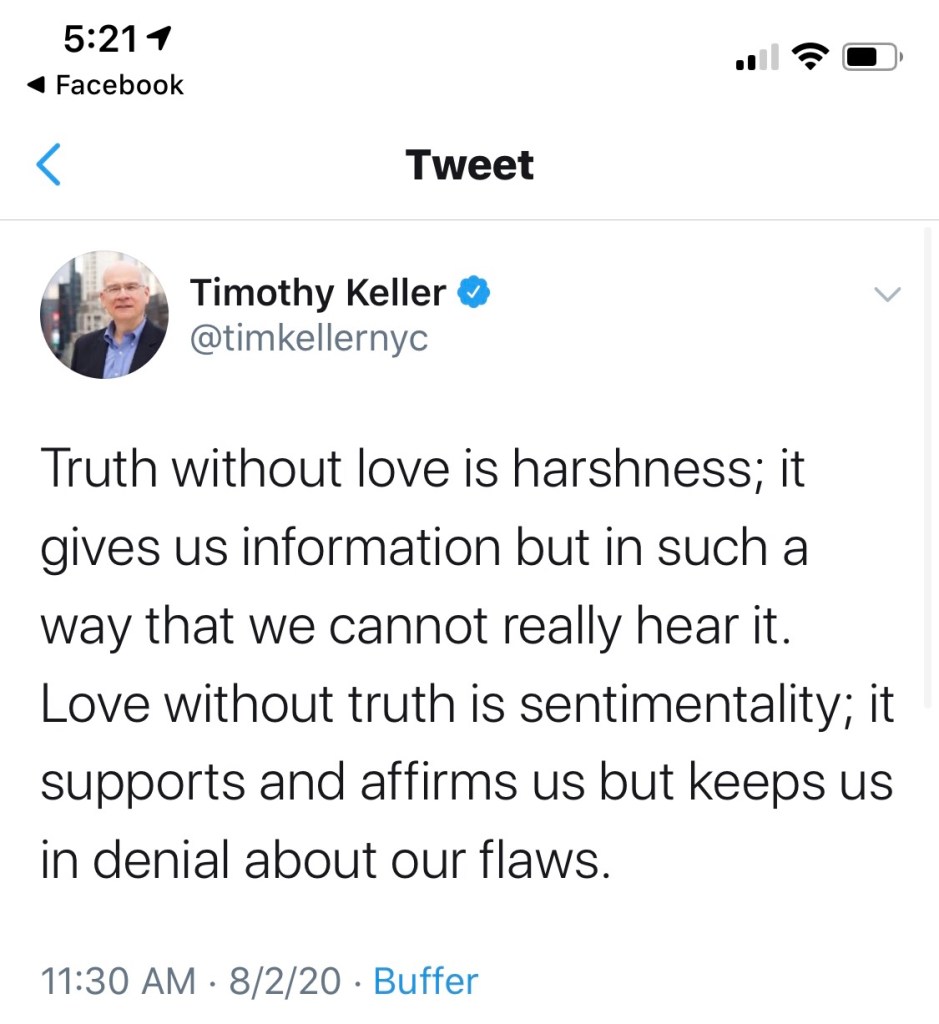
Task: Open the tweet options chevron menu
Action: (x=887, y=294)
